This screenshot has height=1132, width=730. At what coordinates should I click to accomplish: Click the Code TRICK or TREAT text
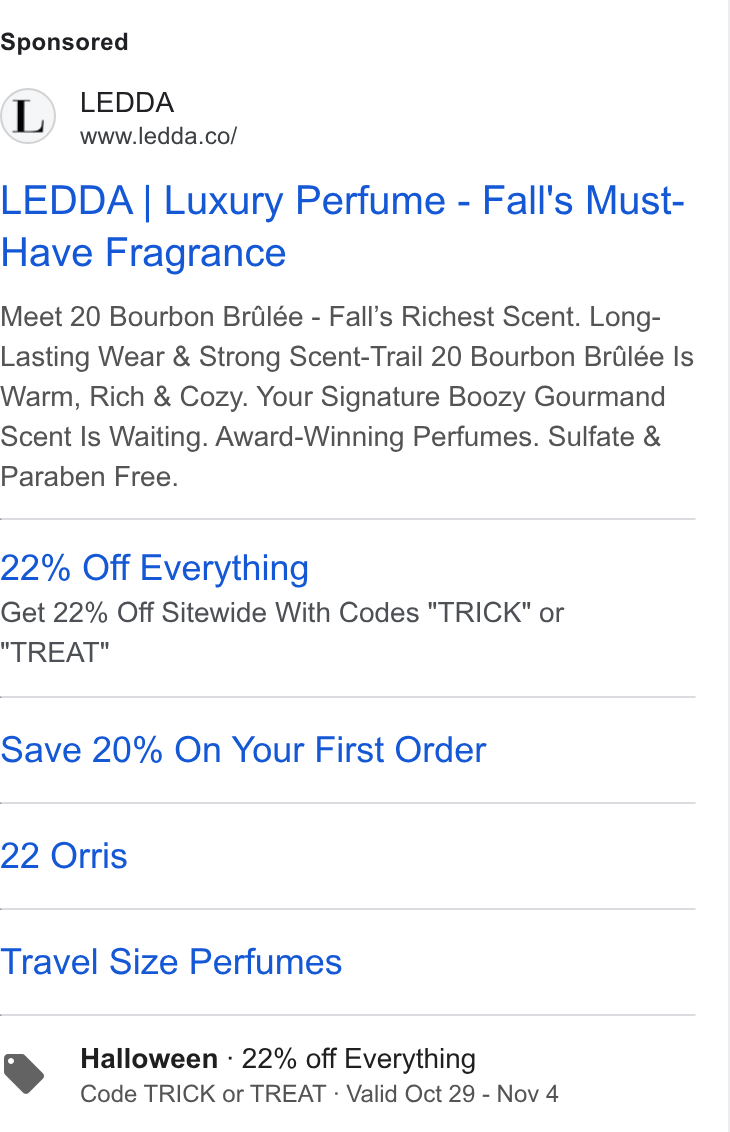point(204,1094)
